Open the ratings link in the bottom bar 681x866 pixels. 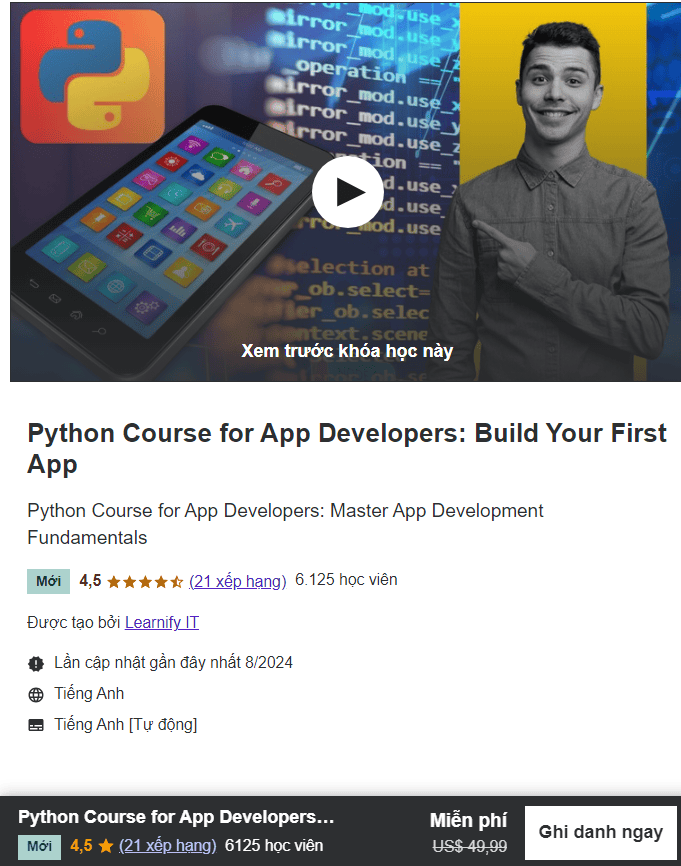point(167,846)
